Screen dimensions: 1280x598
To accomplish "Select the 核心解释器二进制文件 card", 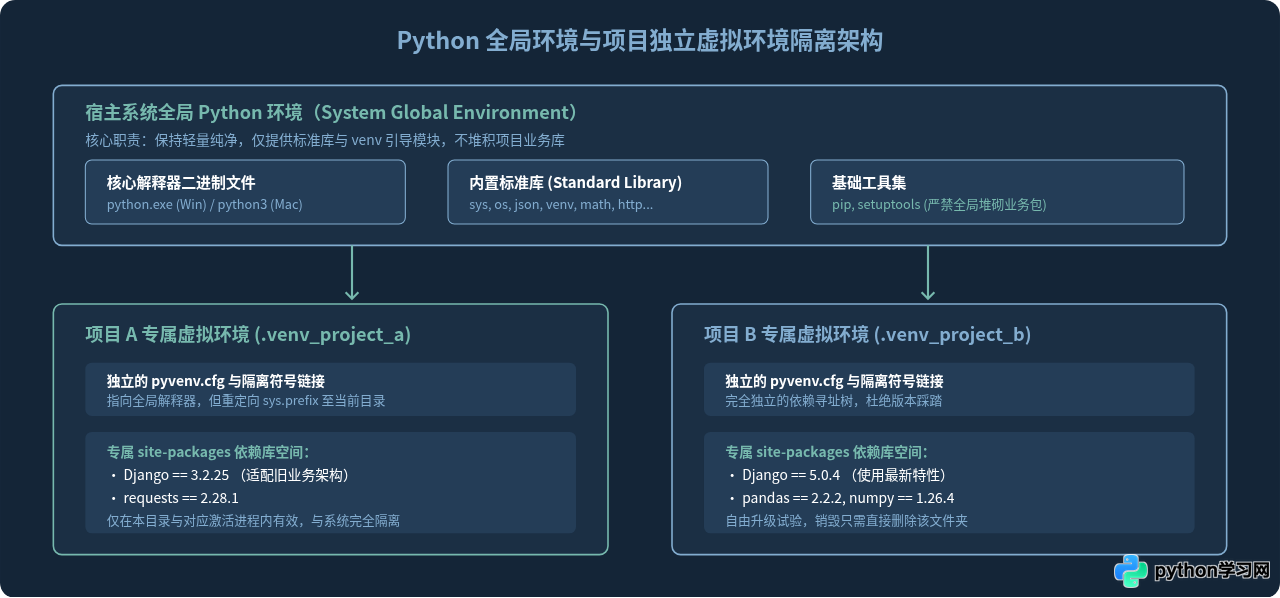I will (245, 192).
